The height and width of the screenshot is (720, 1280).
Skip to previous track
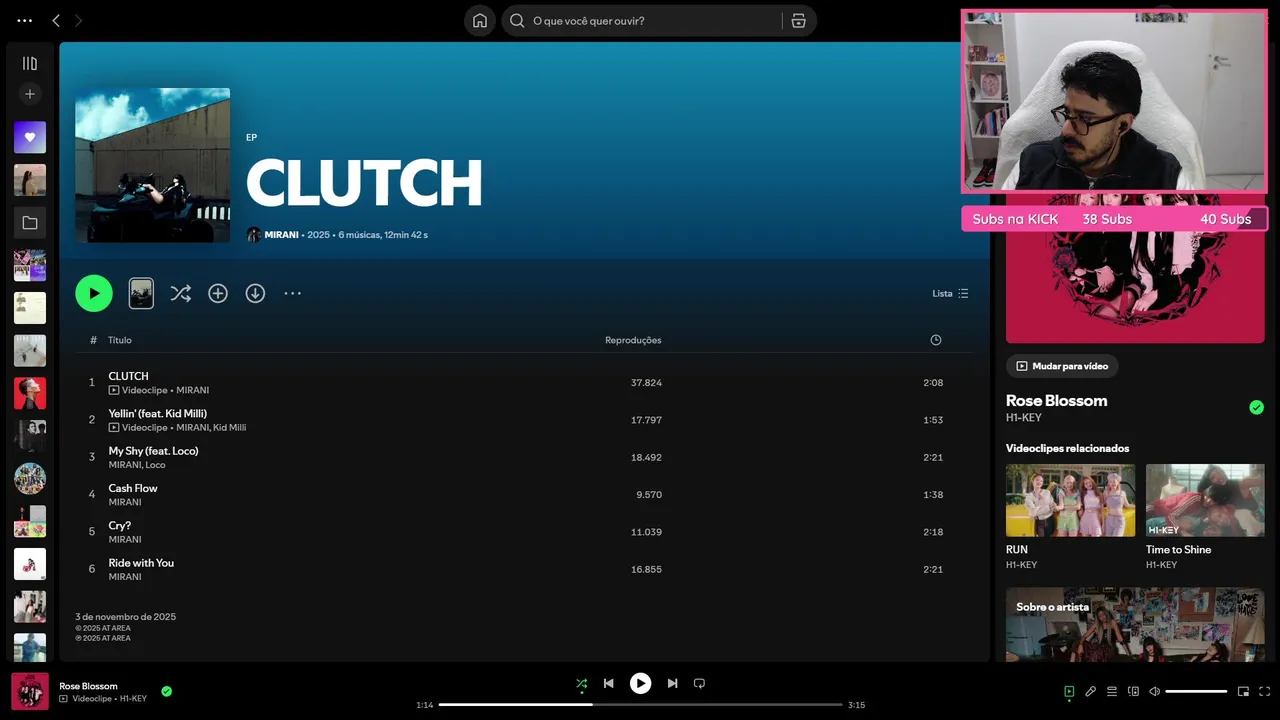coord(608,684)
